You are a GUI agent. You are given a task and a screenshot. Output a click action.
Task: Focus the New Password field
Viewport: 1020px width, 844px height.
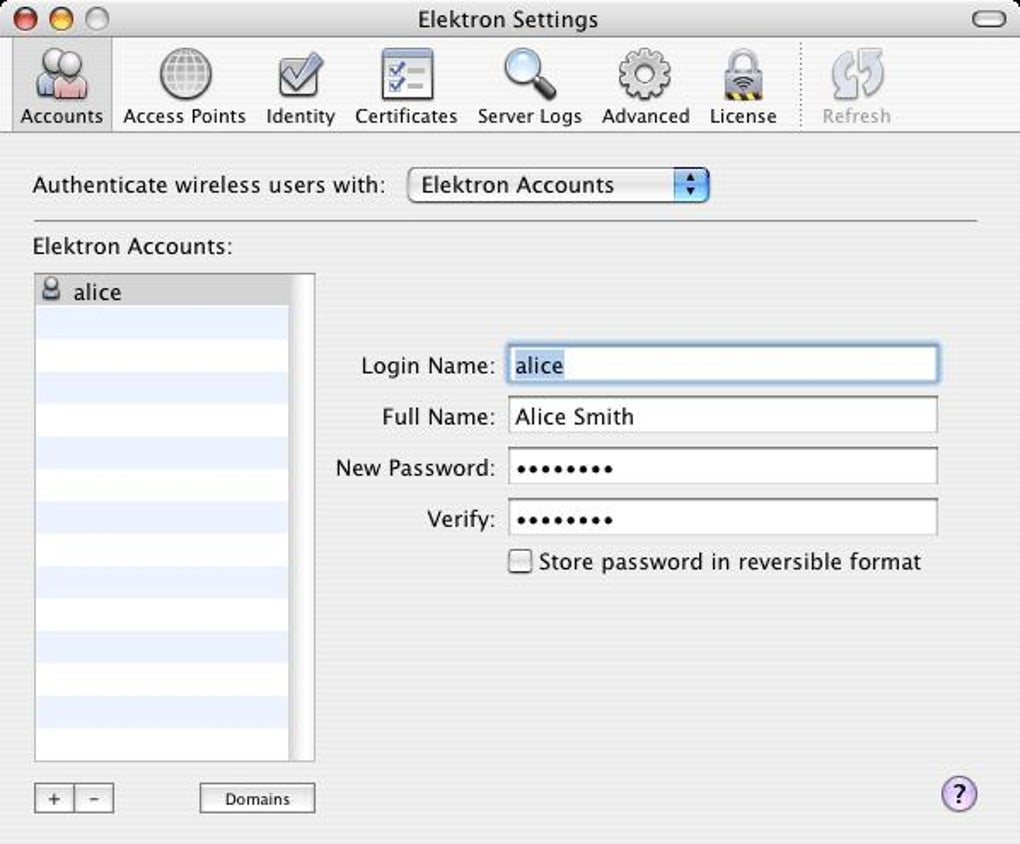coord(722,466)
